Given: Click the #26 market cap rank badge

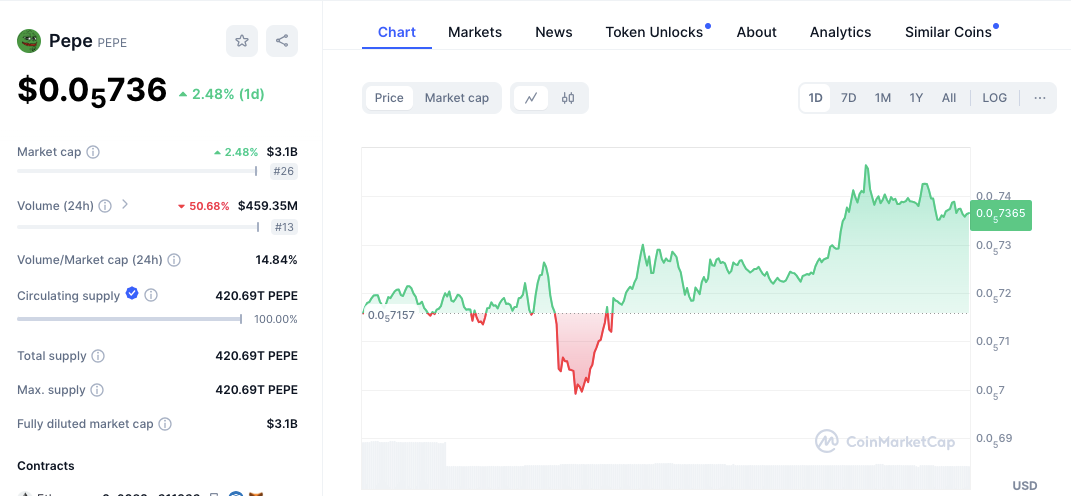Looking at the screenshot, I should [x=283, y=171].
